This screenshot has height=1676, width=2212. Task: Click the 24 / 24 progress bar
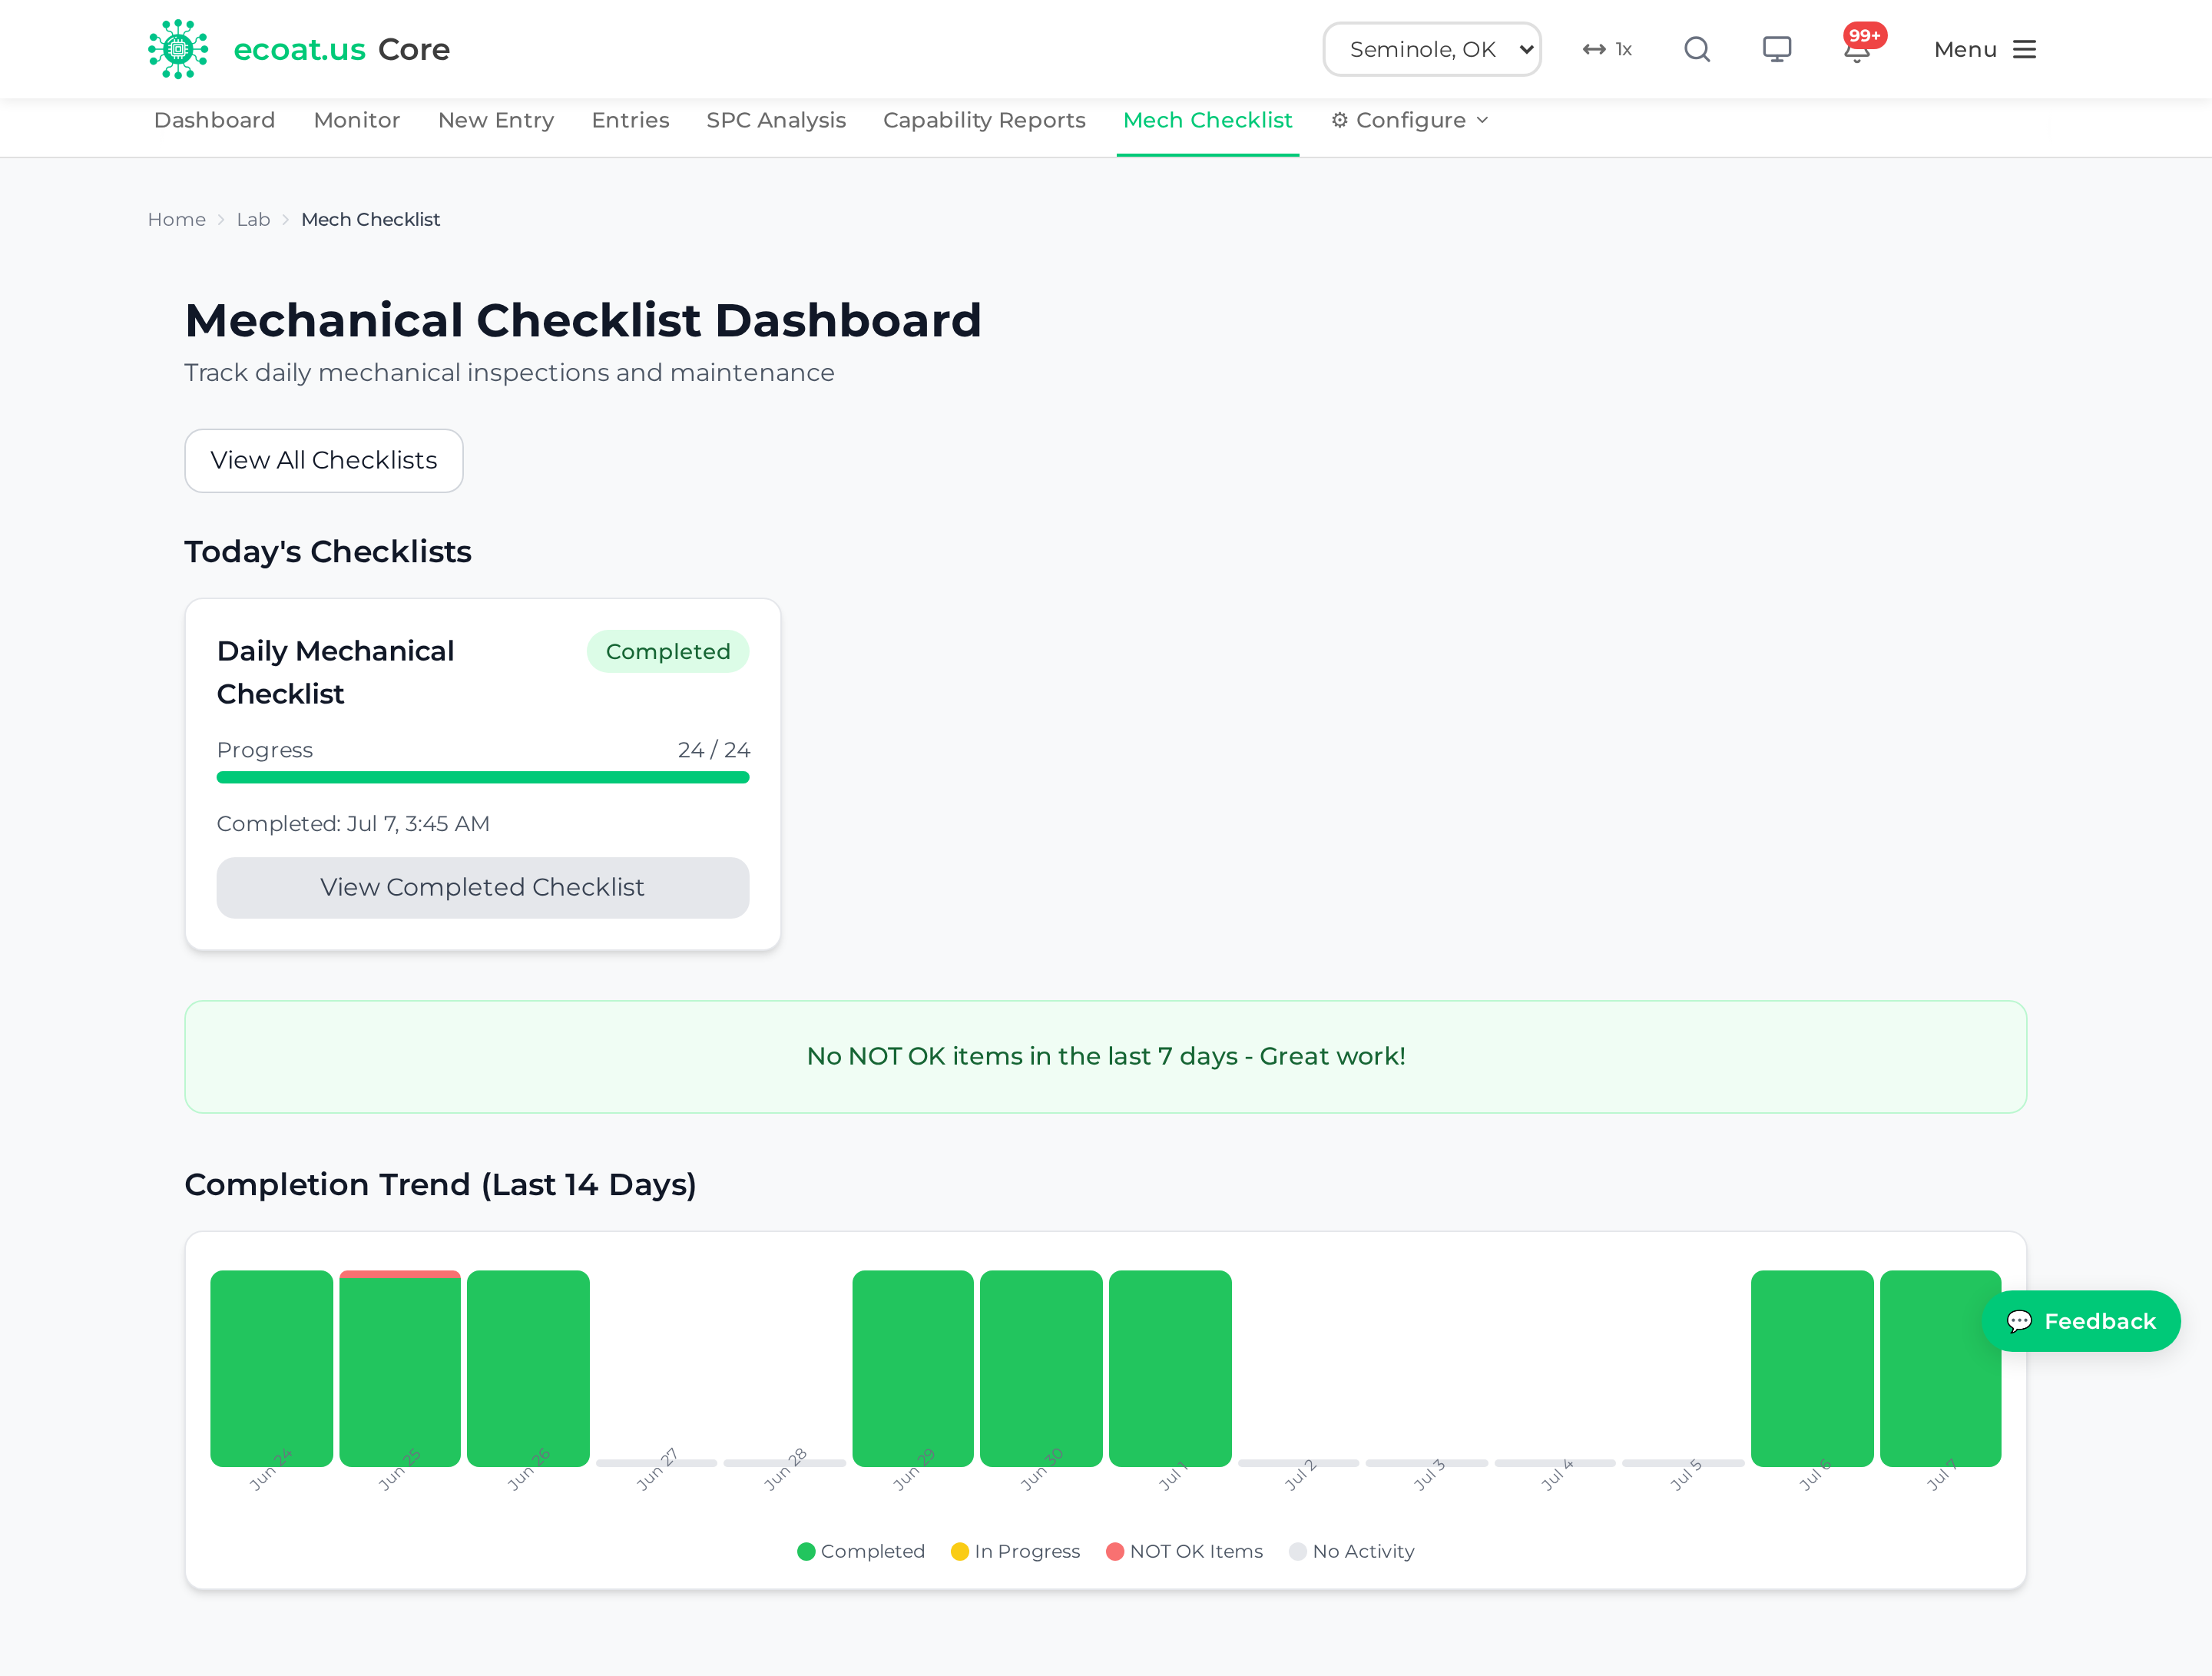pos(483,777)
